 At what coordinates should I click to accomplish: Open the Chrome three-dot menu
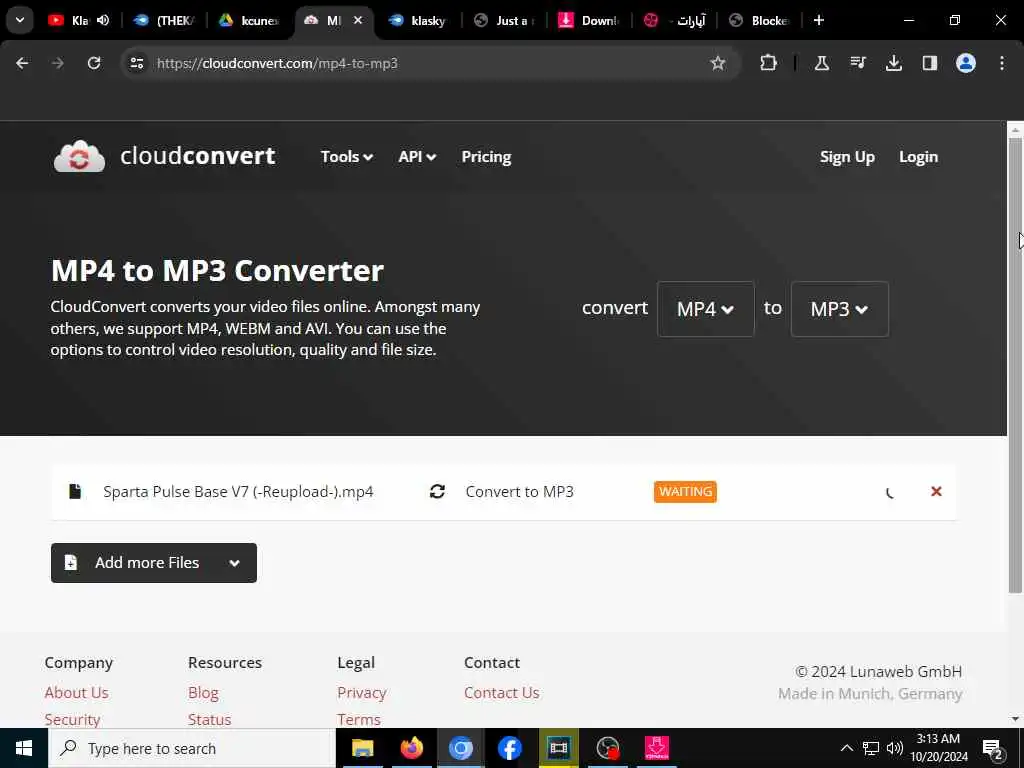[1002, 63]
